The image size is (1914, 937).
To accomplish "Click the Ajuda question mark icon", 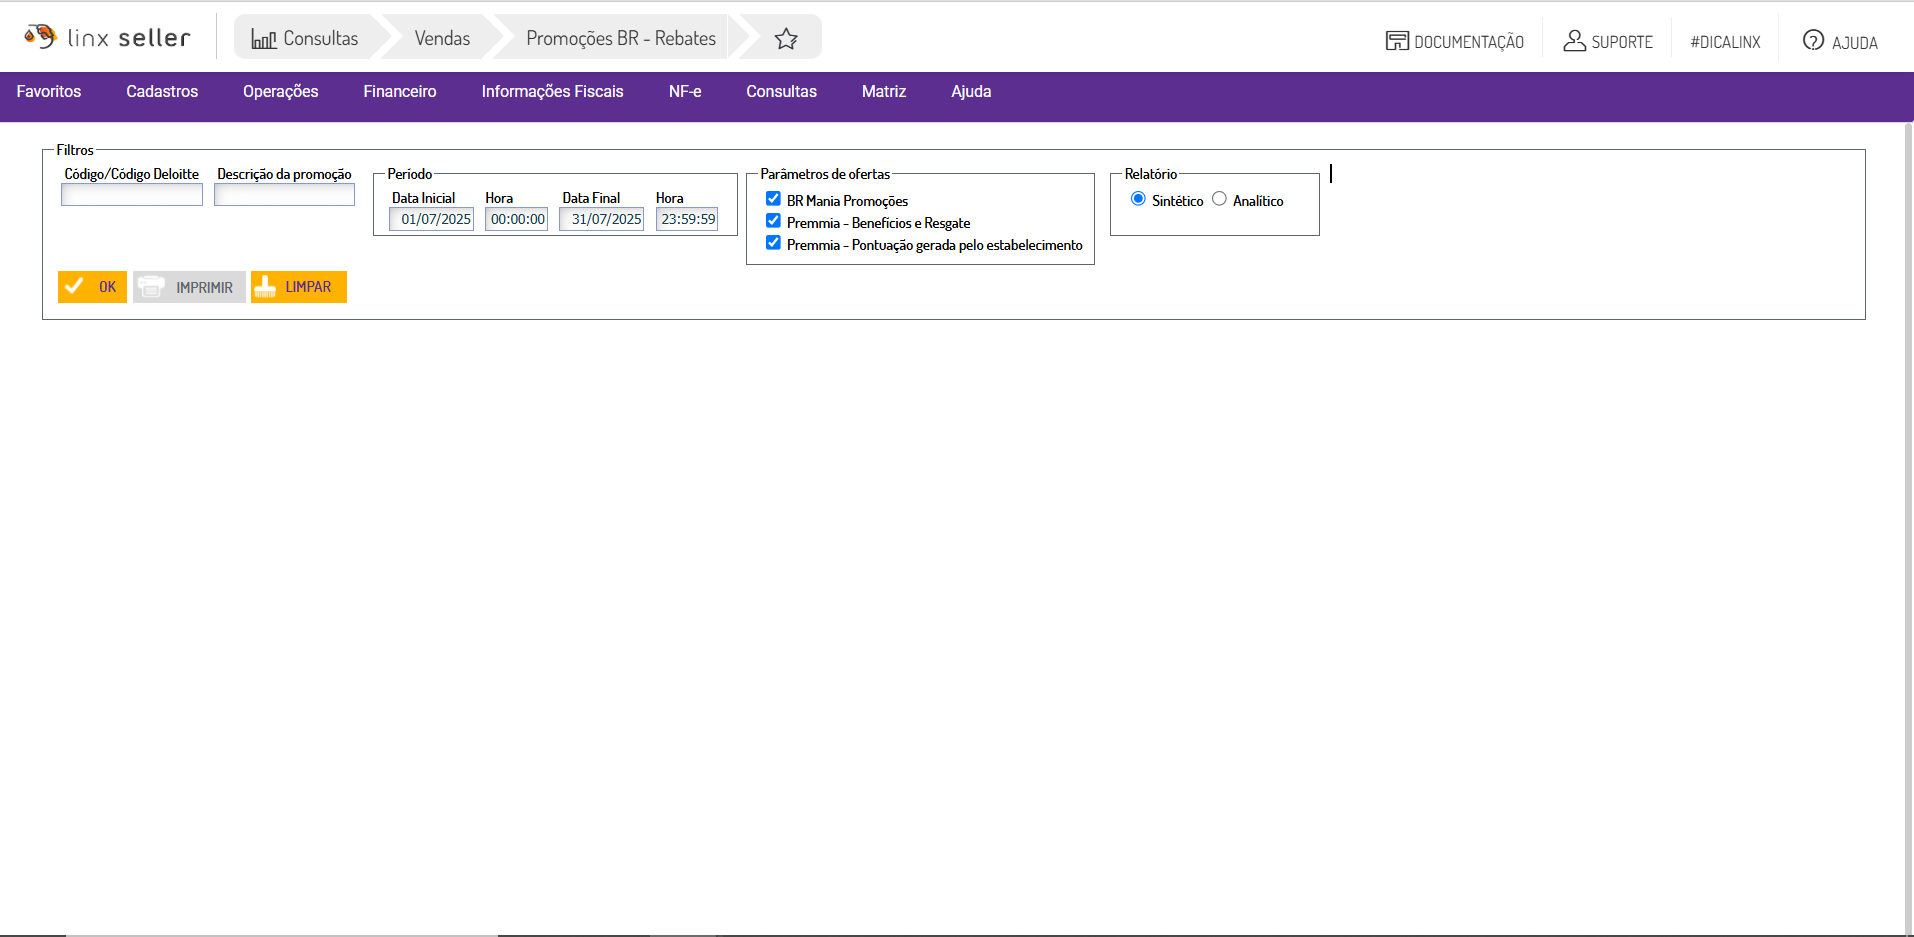I will pyautogui.click(x=1813, y=40).
